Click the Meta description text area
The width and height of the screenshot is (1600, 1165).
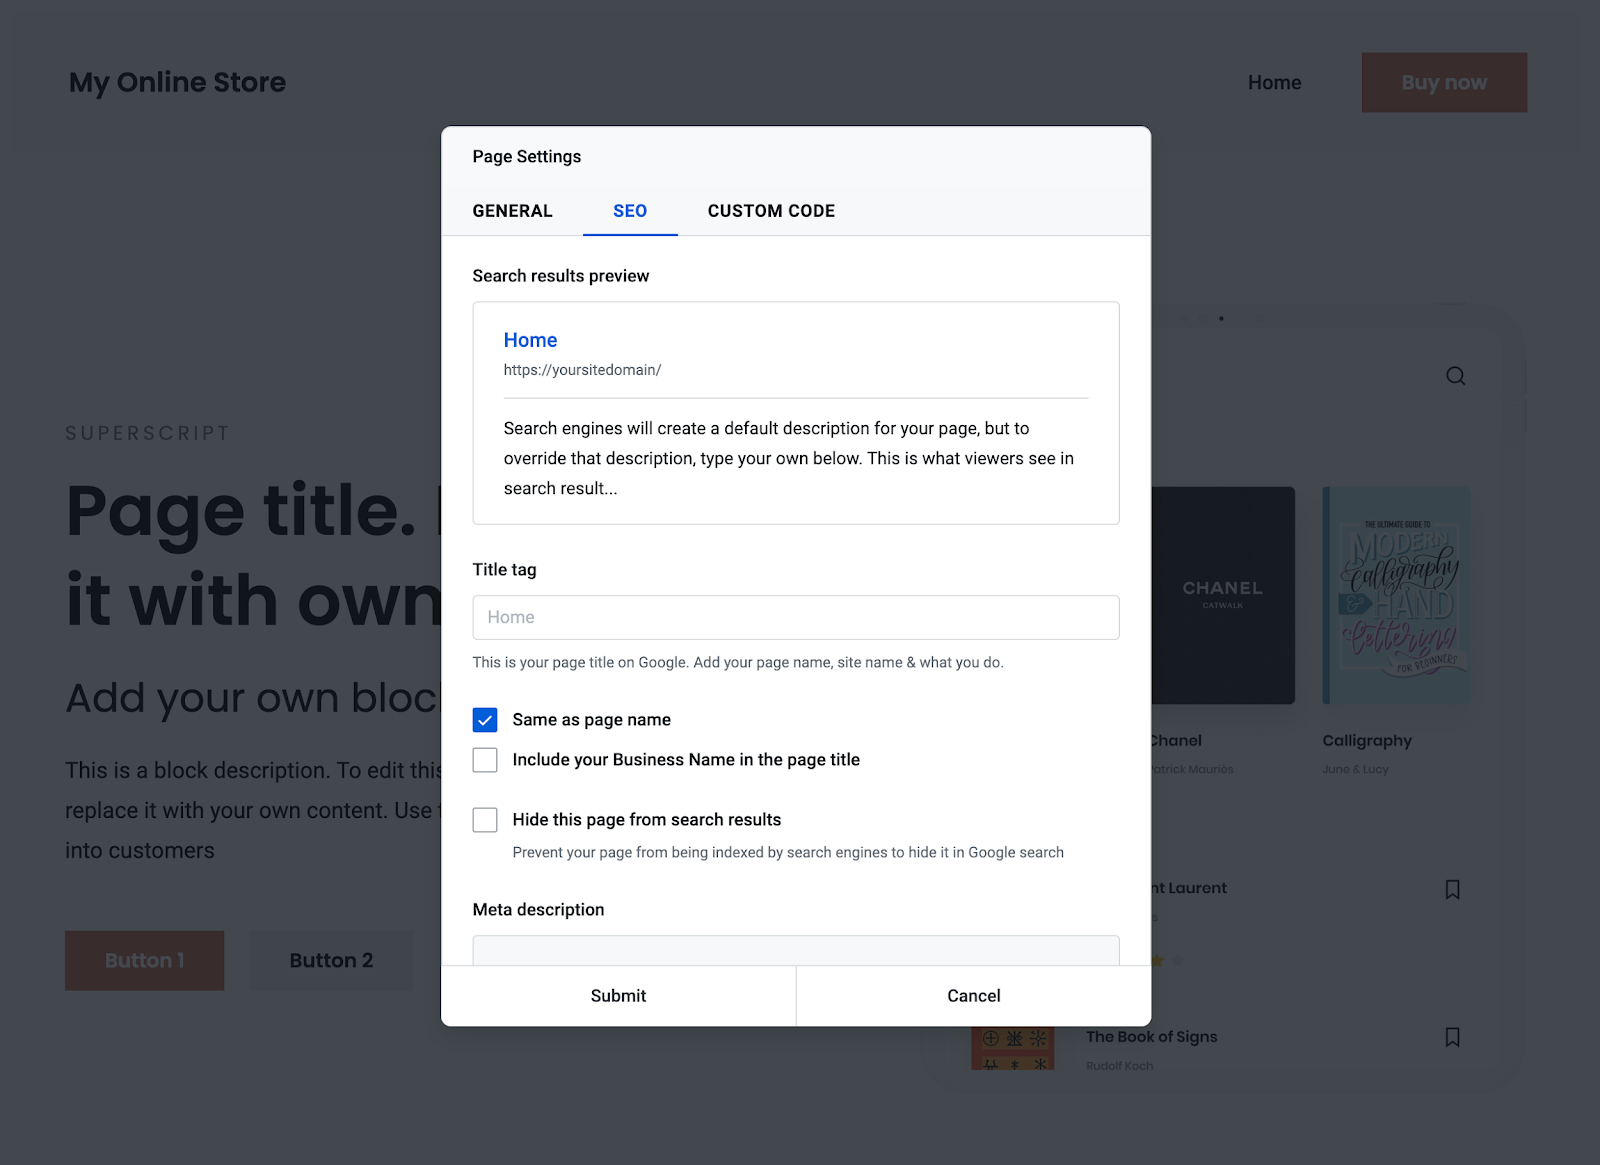[x=796, y=951]
